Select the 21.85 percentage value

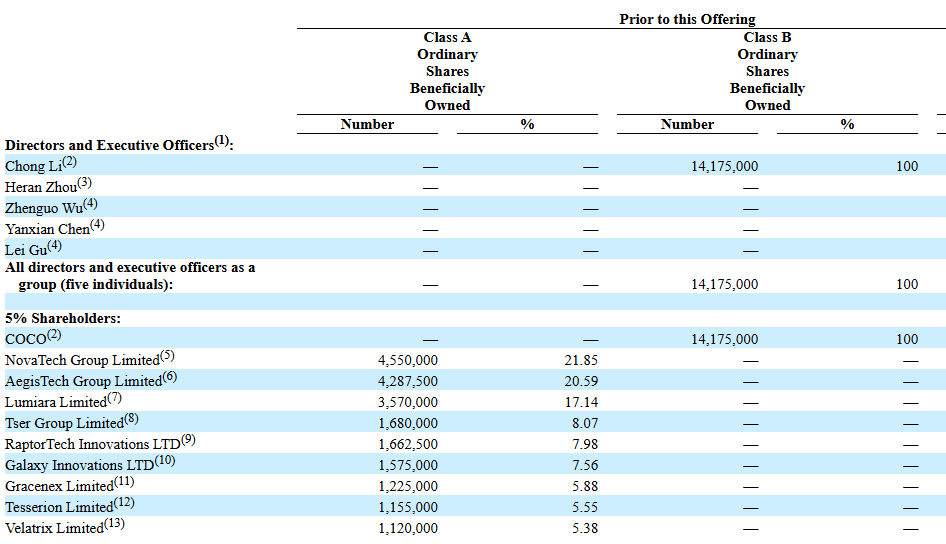pos(581,360)
